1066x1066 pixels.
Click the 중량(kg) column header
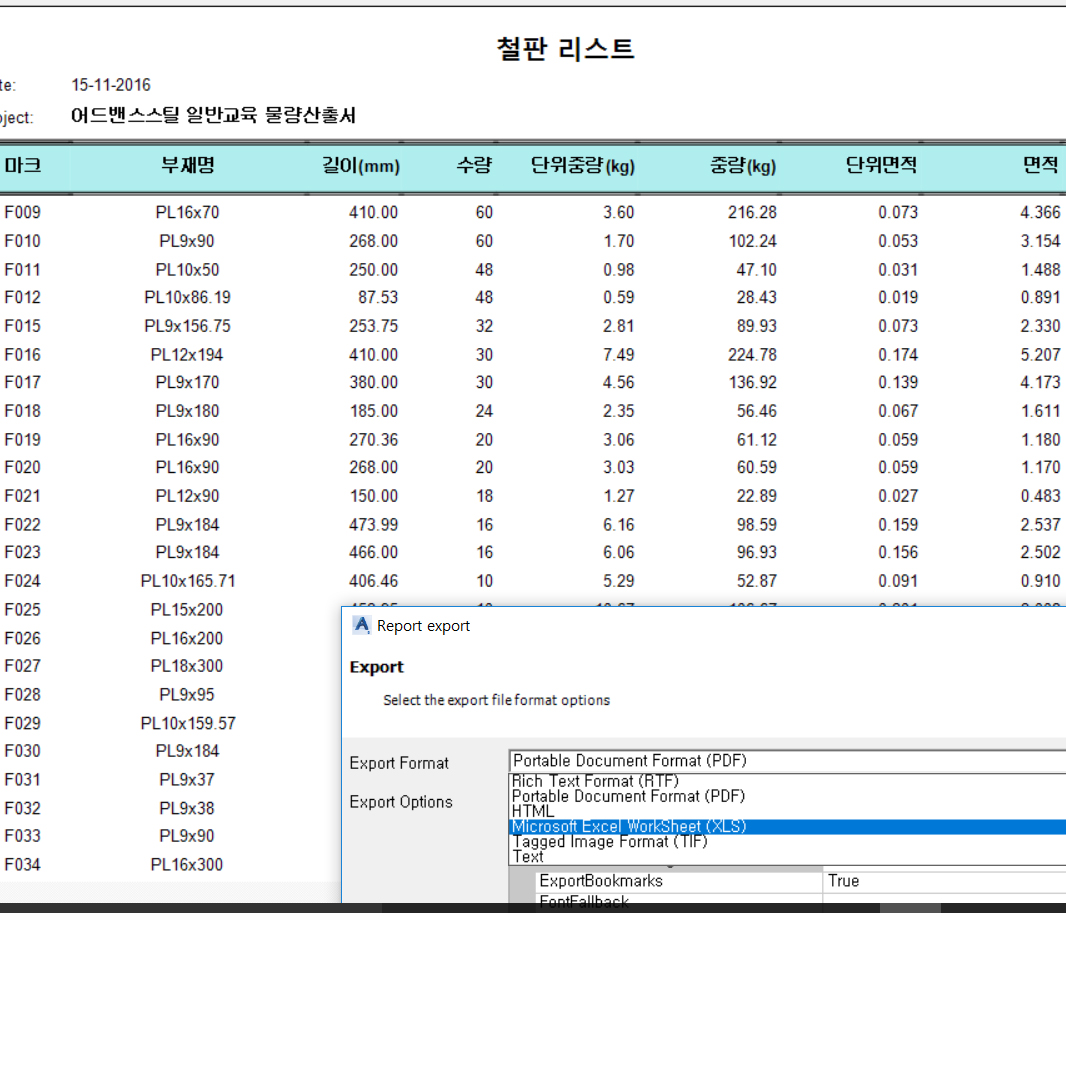click(x=743, y=165)
